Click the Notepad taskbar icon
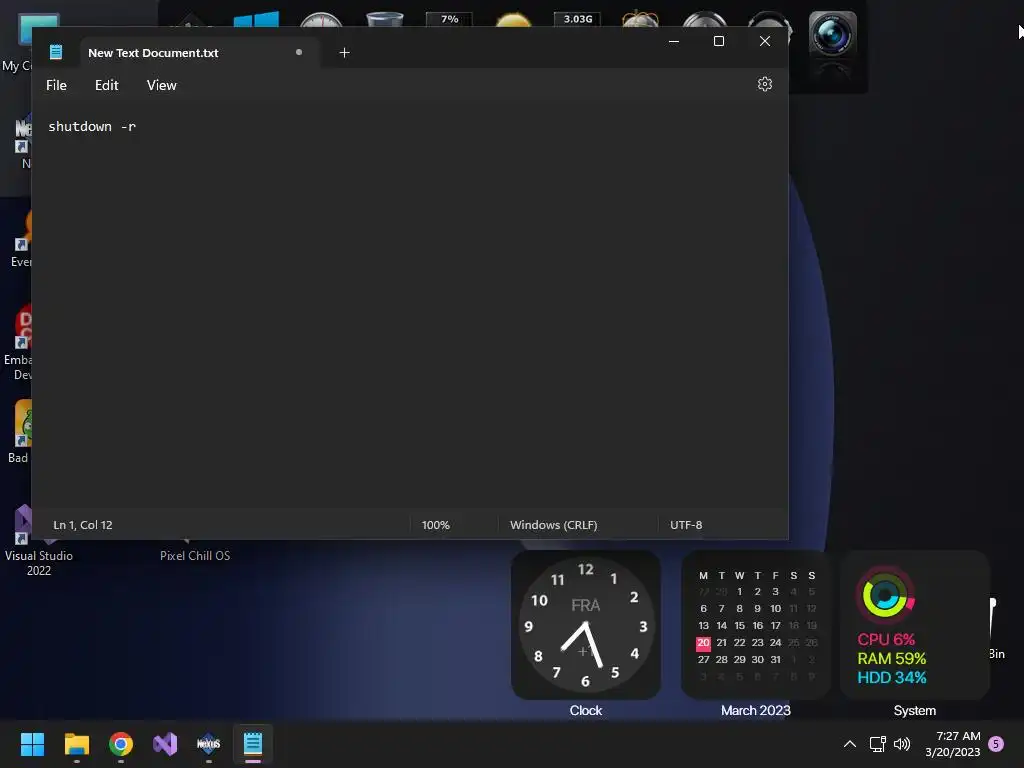The width and height of the screenshot is (1024, 768). pos(253,744)
